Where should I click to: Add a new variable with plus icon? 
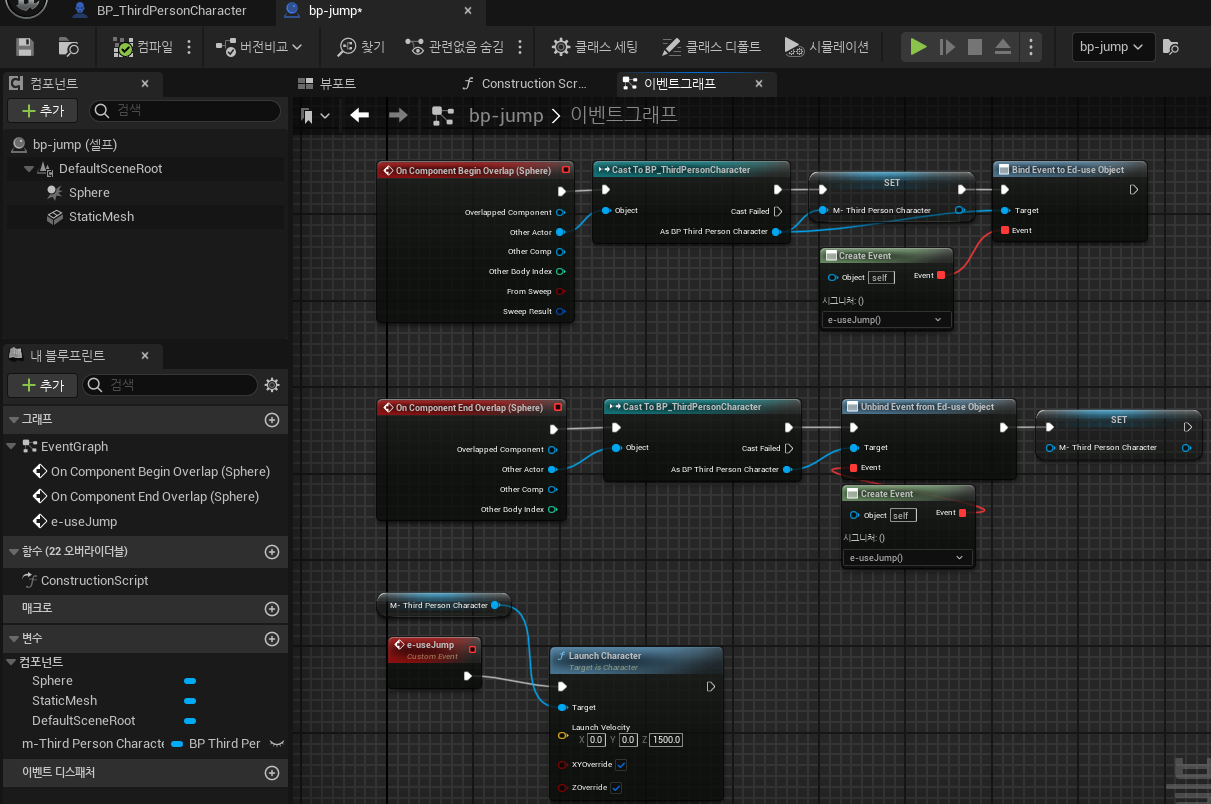click(x=271, y=639)
